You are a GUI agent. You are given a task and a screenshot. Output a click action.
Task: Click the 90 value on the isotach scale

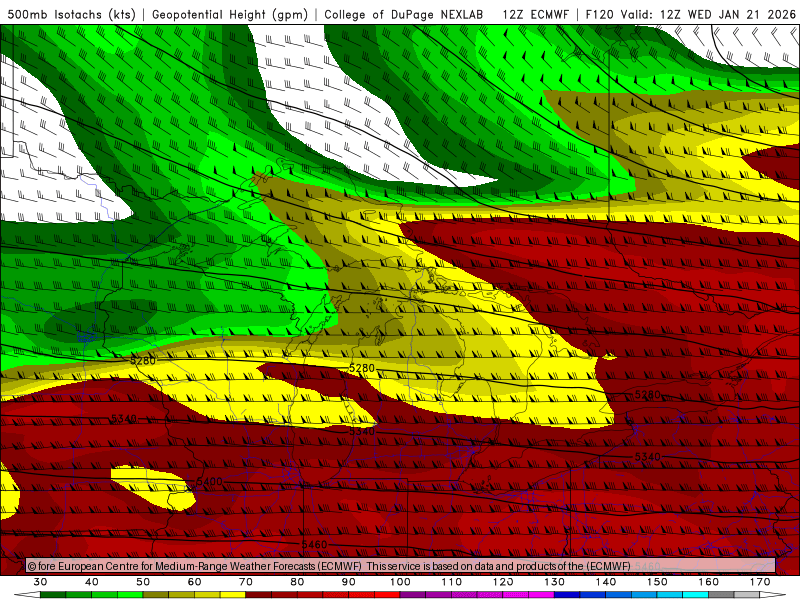[349, 582]
